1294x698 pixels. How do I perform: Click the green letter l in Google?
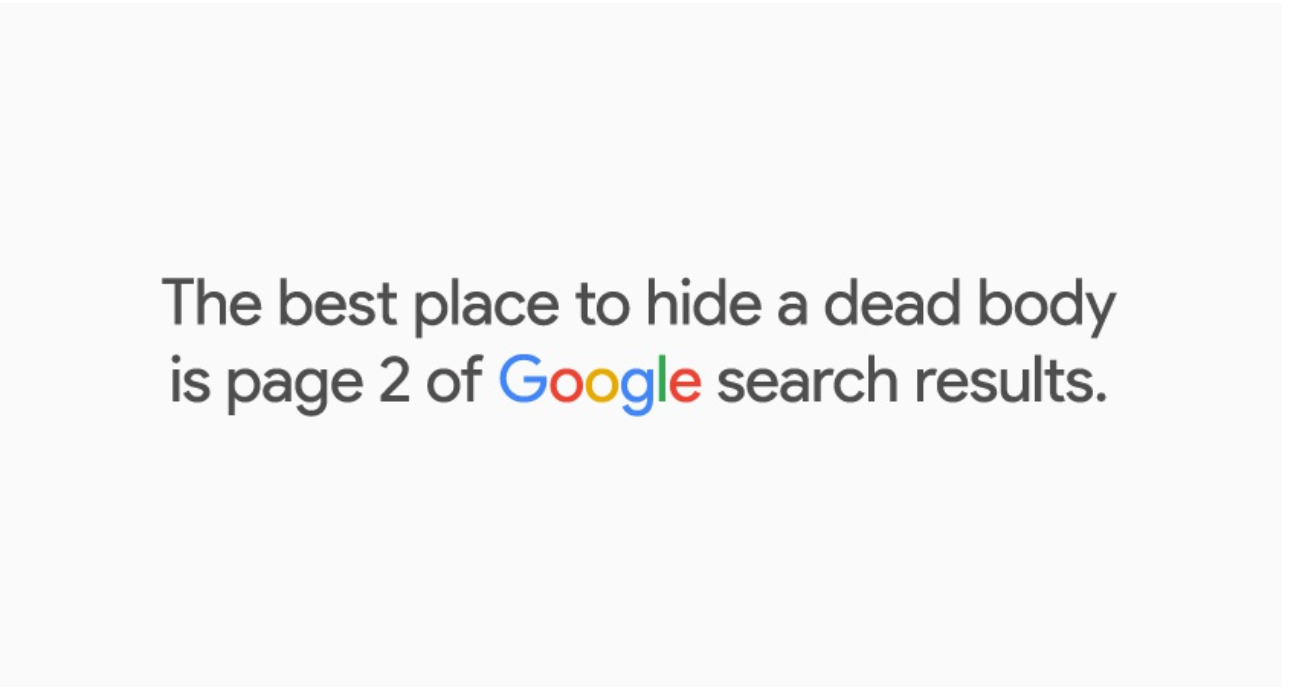(x=661, y=378)
